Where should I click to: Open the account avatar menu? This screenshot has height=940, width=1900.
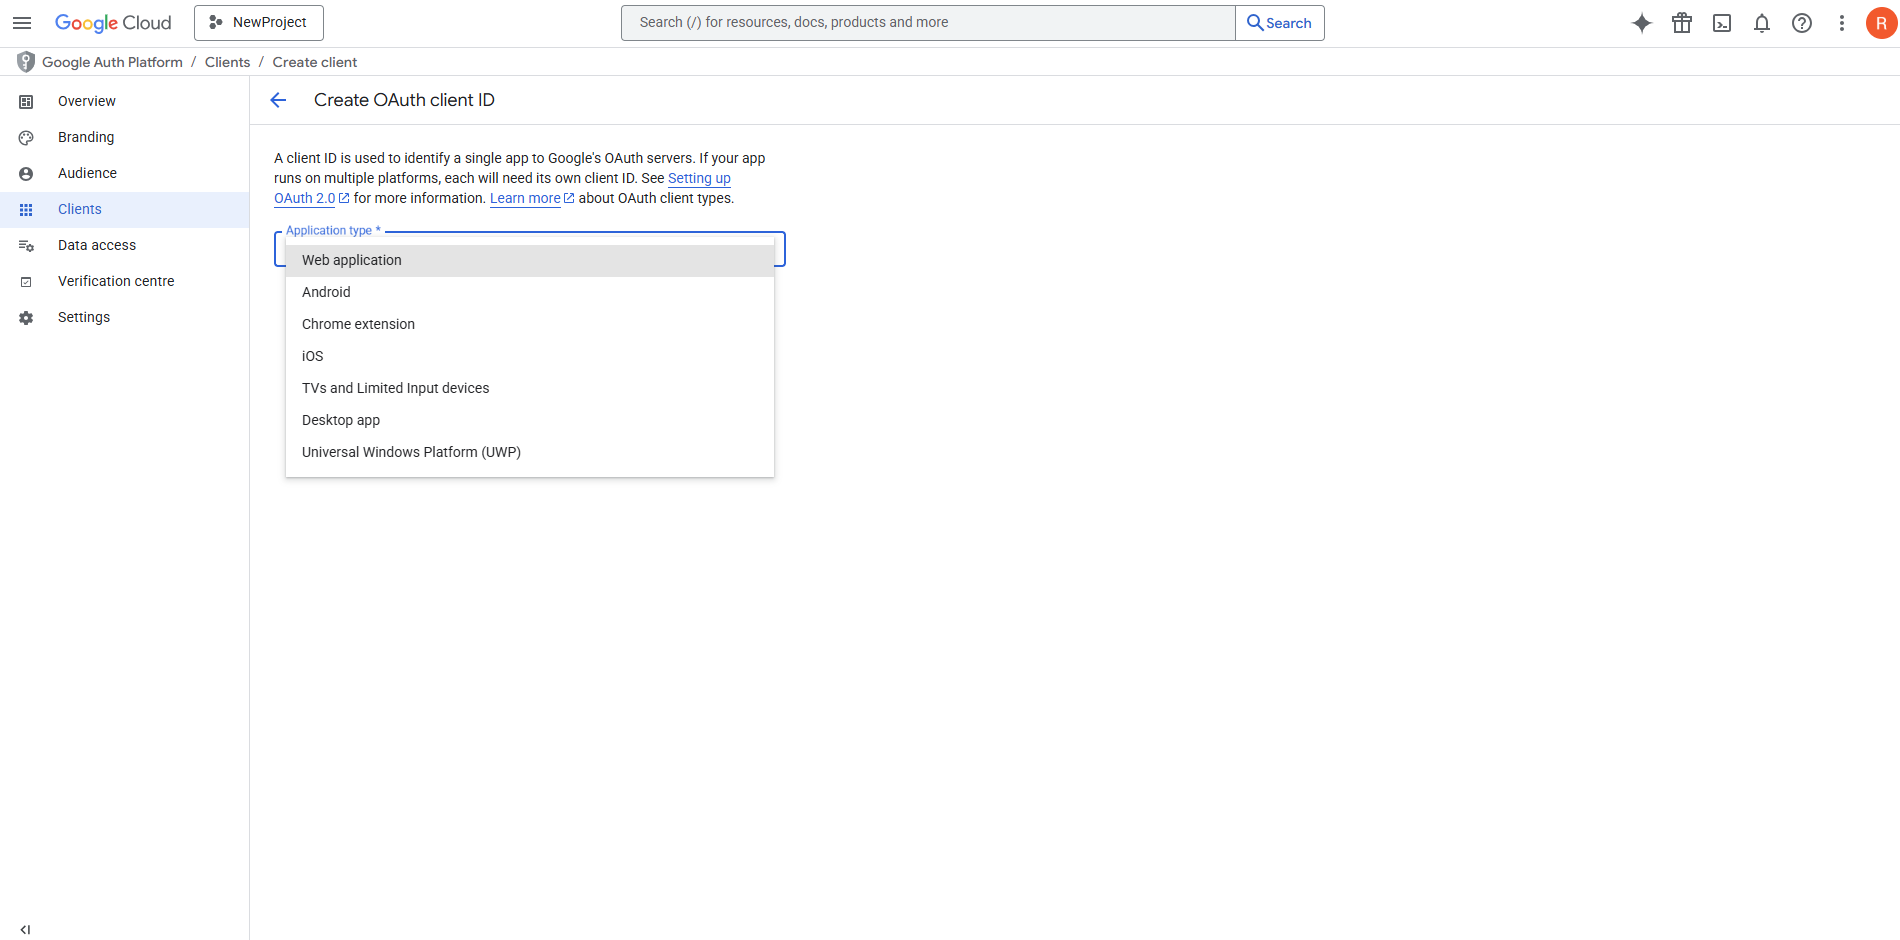pos(1881,22)
